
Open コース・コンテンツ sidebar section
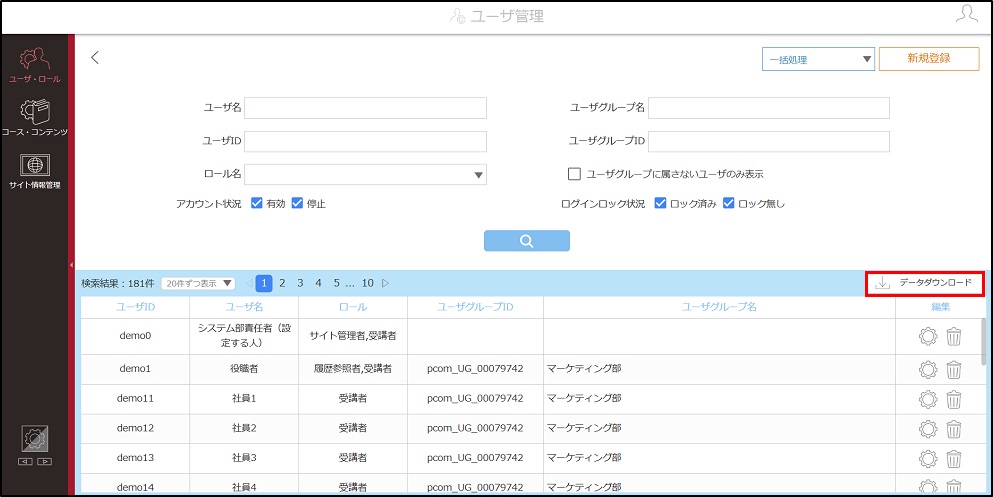click(34, 118)
